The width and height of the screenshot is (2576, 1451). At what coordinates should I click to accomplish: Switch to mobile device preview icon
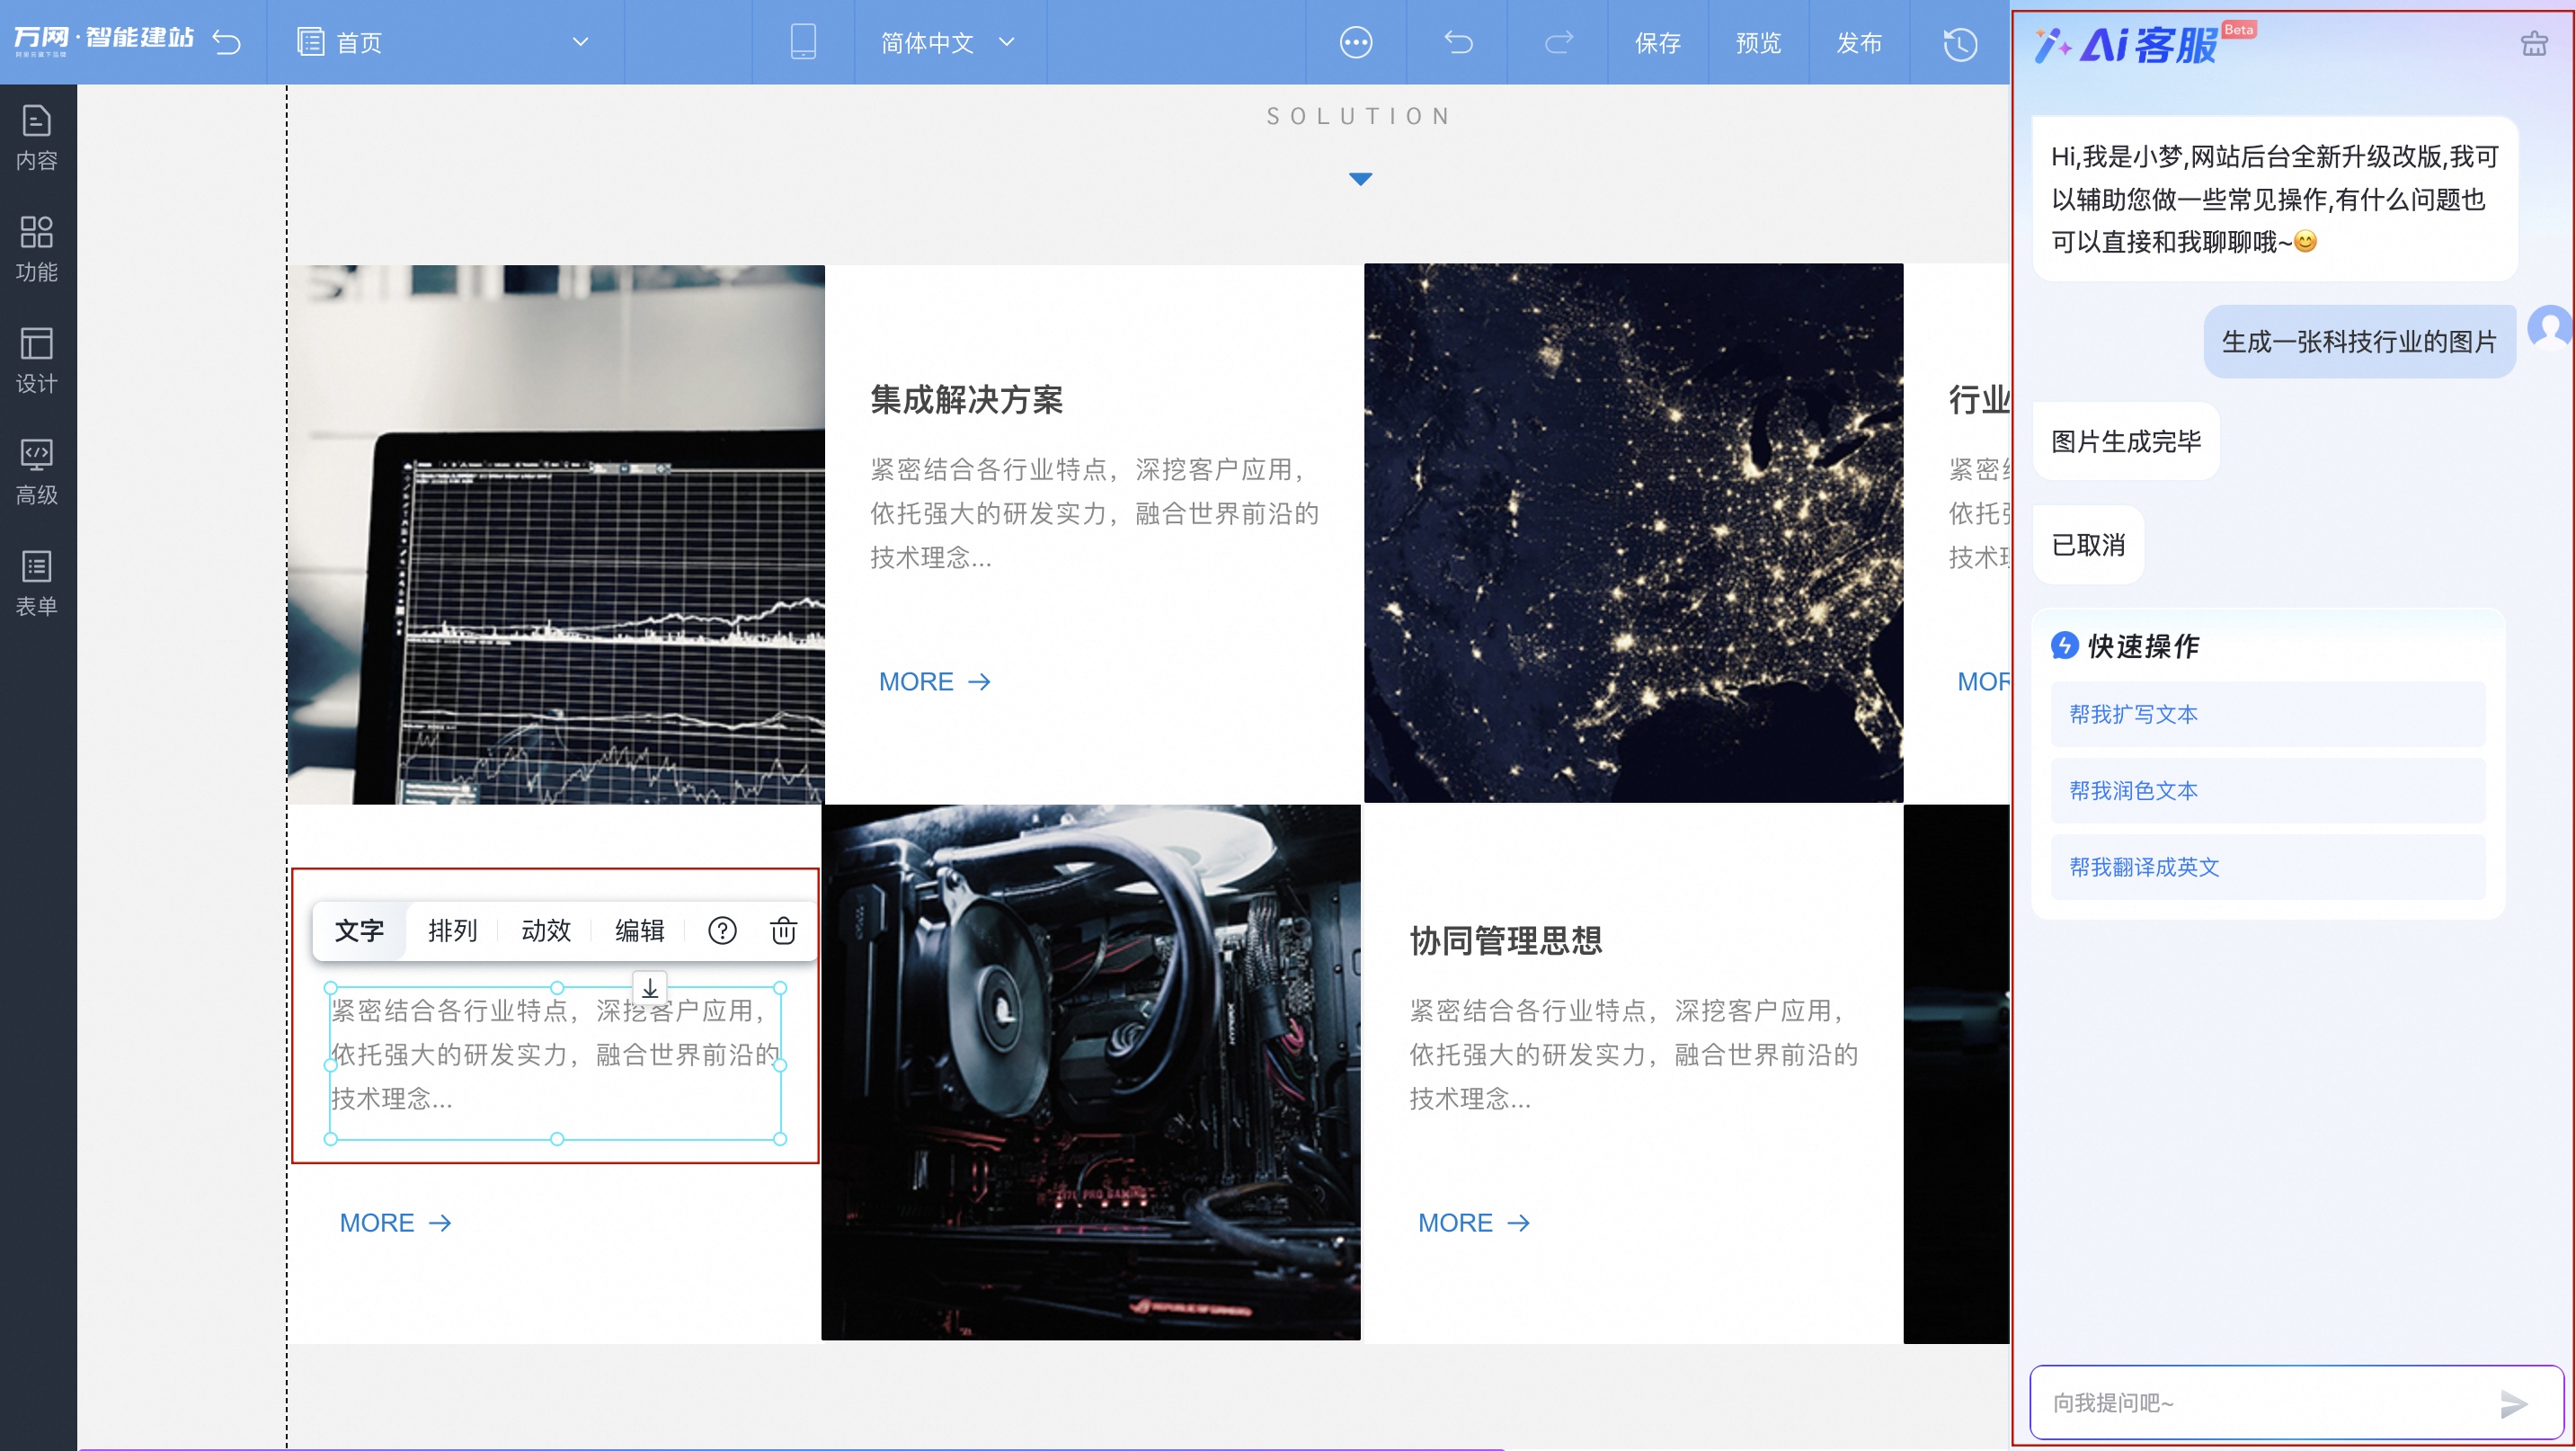pos(803,42)
